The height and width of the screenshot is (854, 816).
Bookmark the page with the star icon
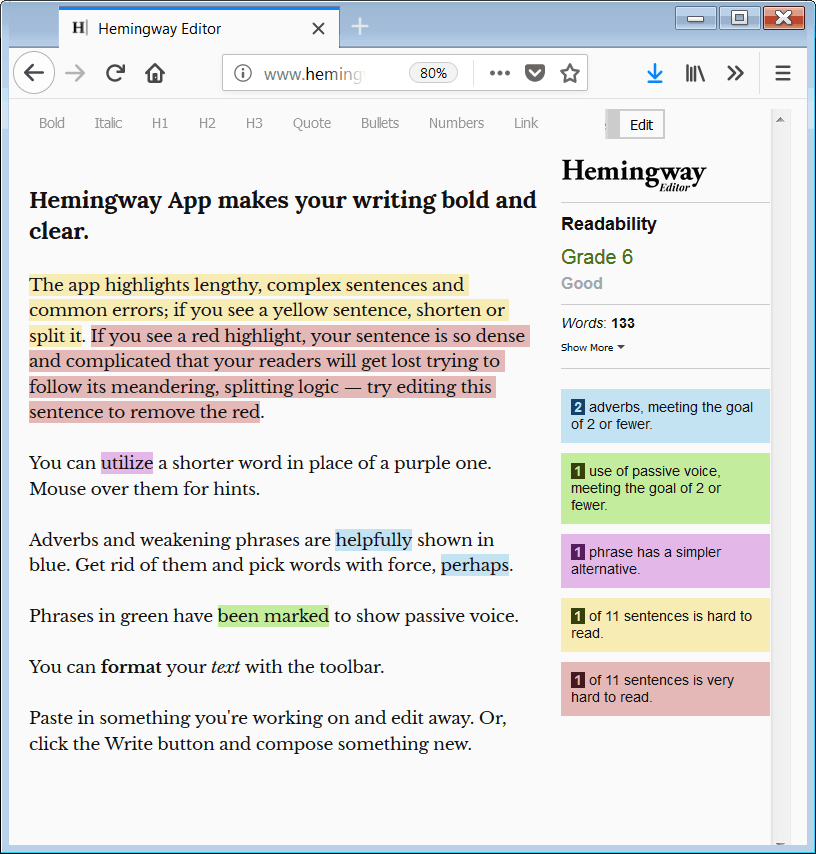point(570,73)
